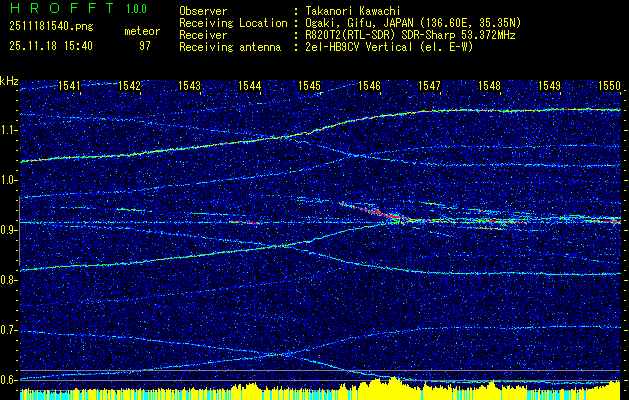Click time marker 1543
The height and width of the screenshot is (400, 629).
click(189, 85)
